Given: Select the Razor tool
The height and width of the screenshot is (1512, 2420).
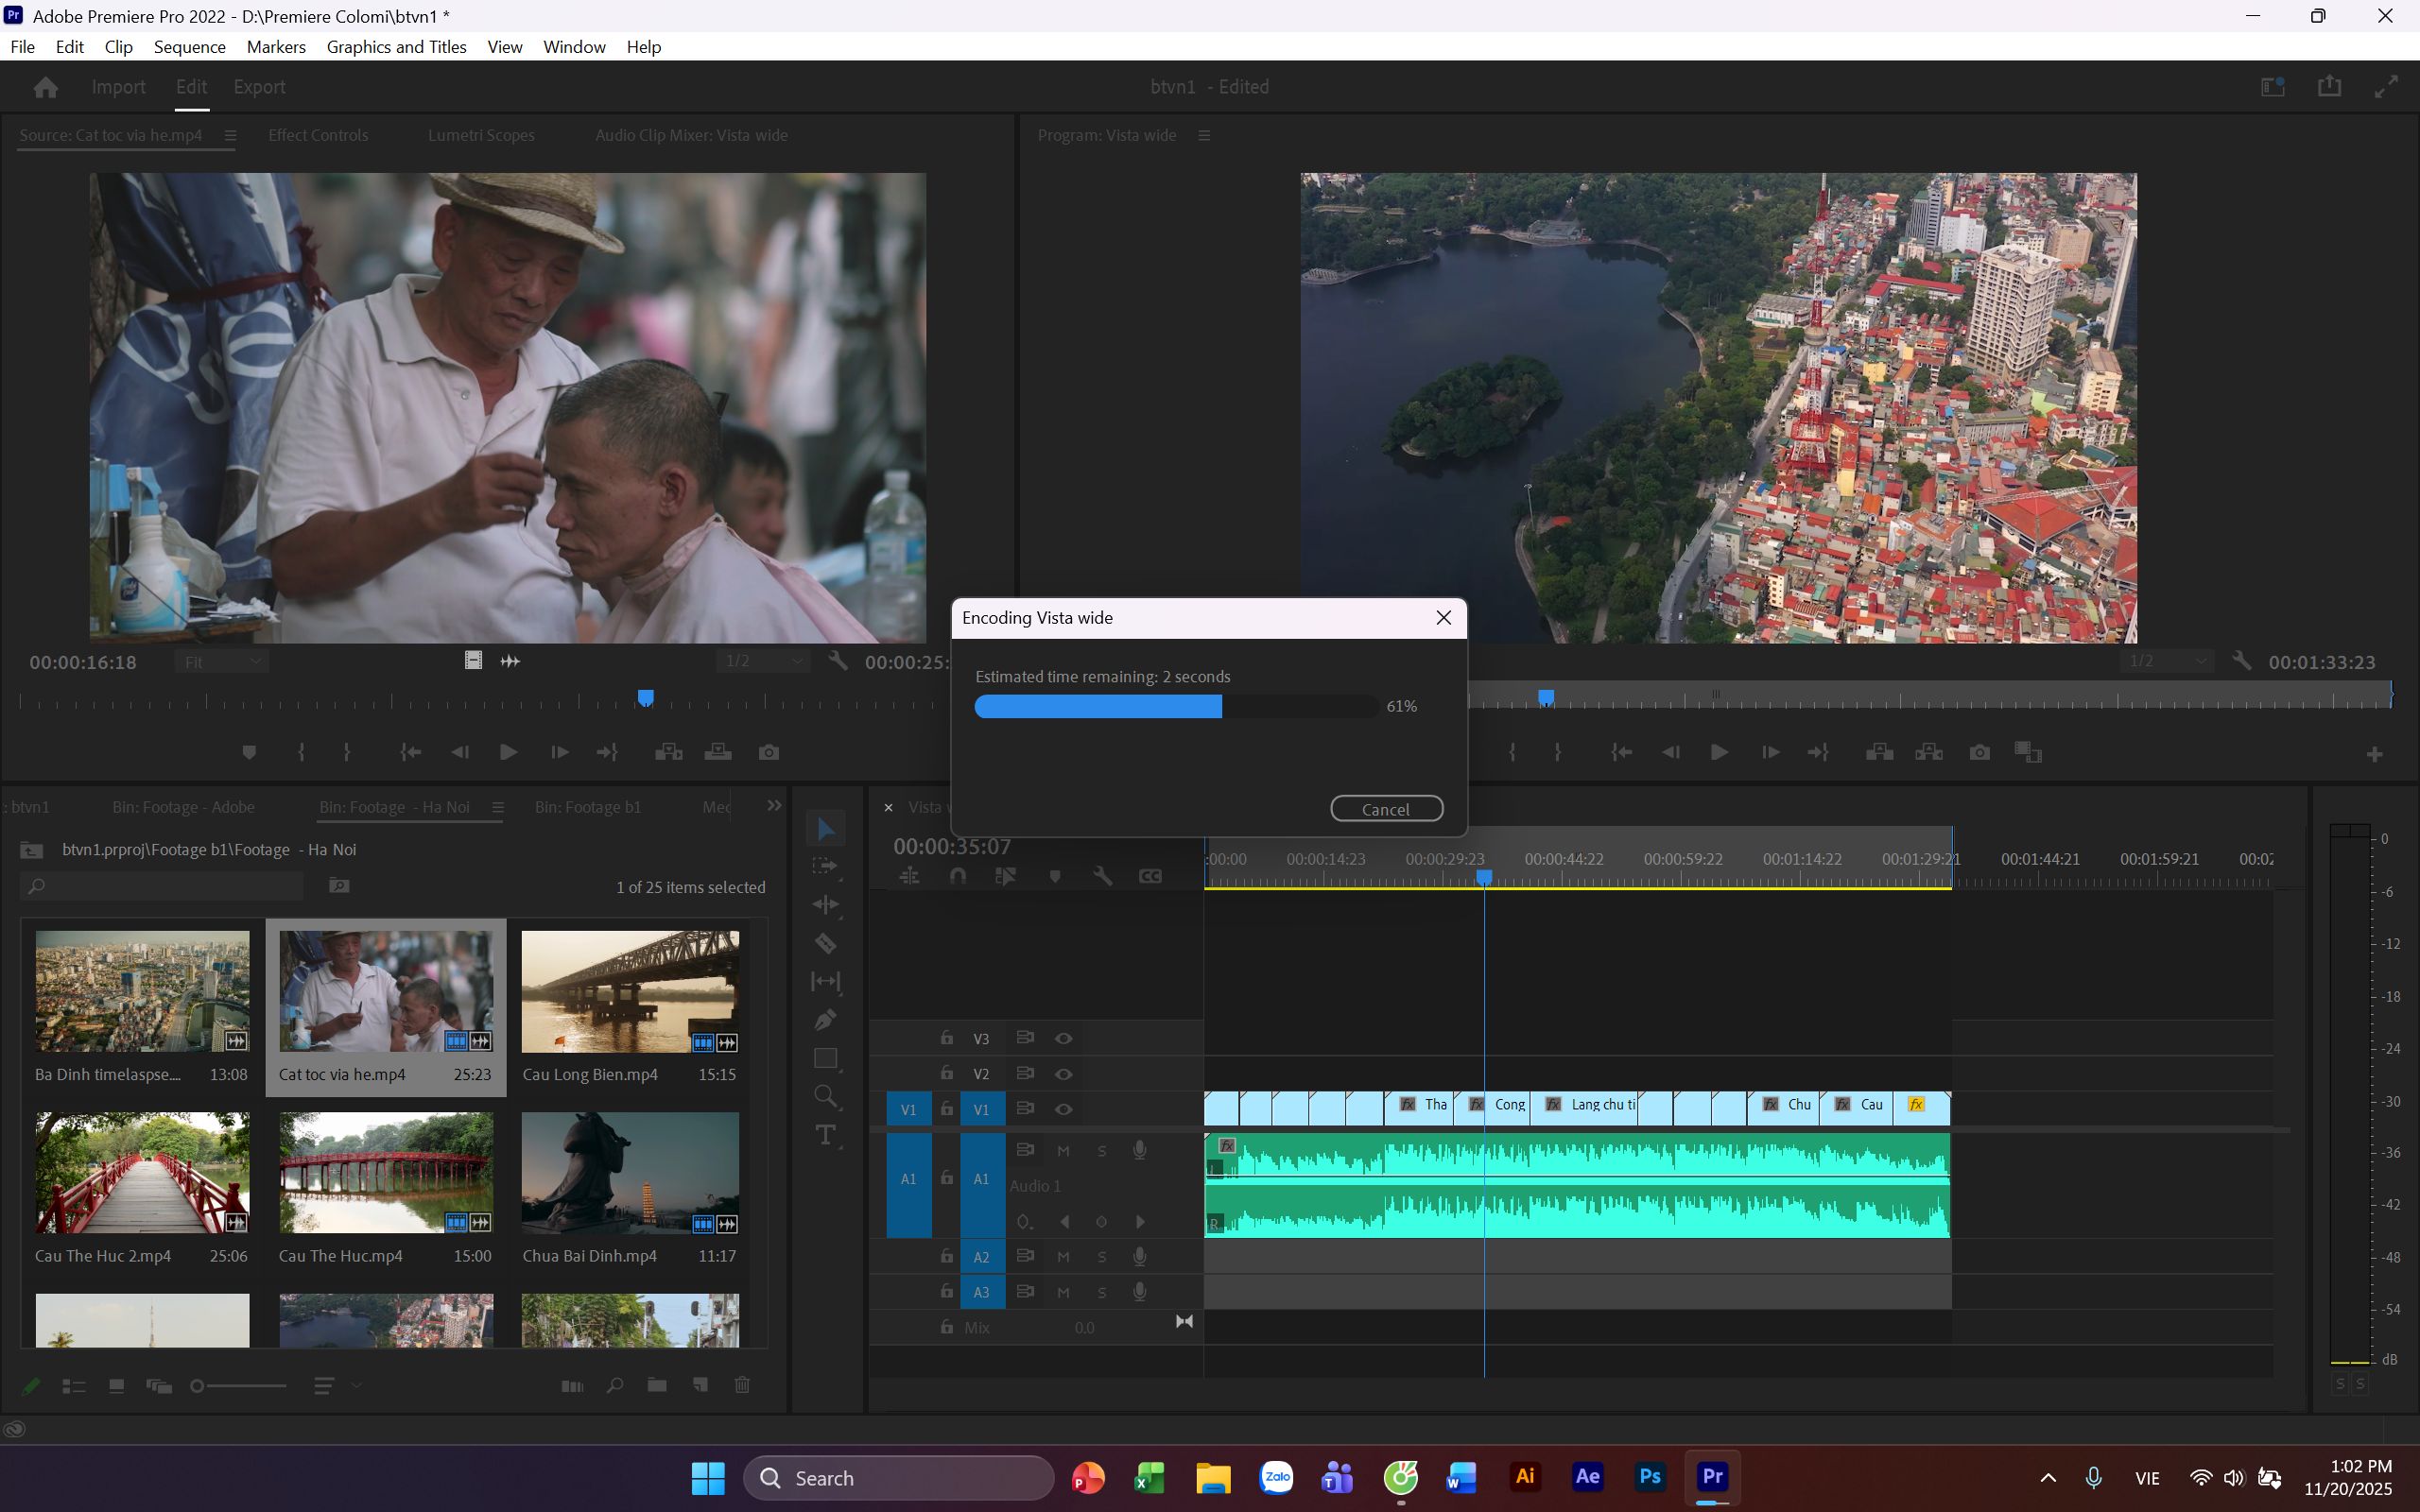Looking at the screenshot, I should pyautogui.click(x=826, y=943).
